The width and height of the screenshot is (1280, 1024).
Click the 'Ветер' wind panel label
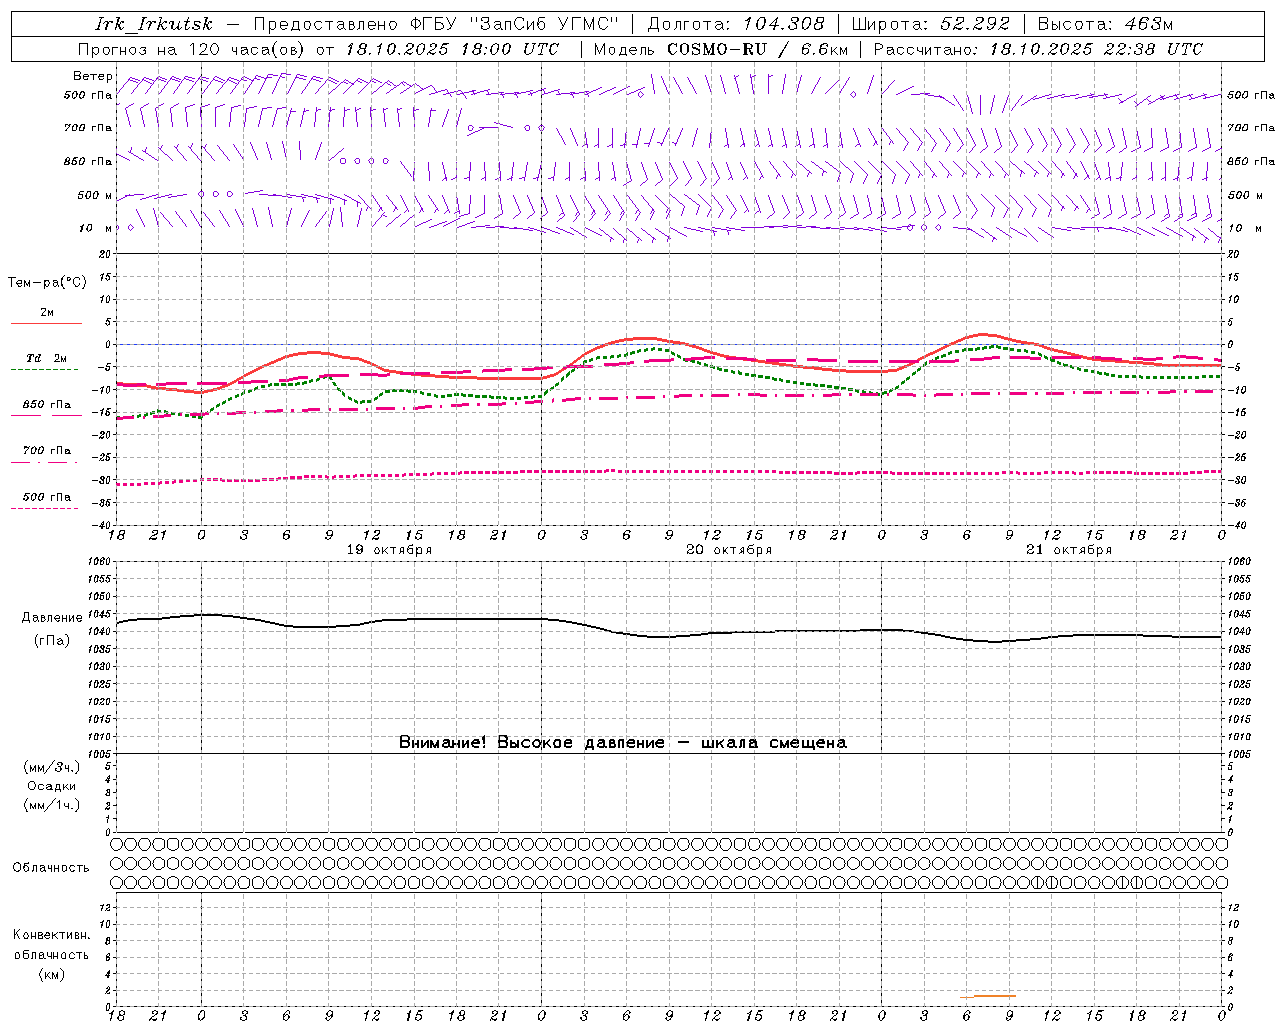pos(93,76)
